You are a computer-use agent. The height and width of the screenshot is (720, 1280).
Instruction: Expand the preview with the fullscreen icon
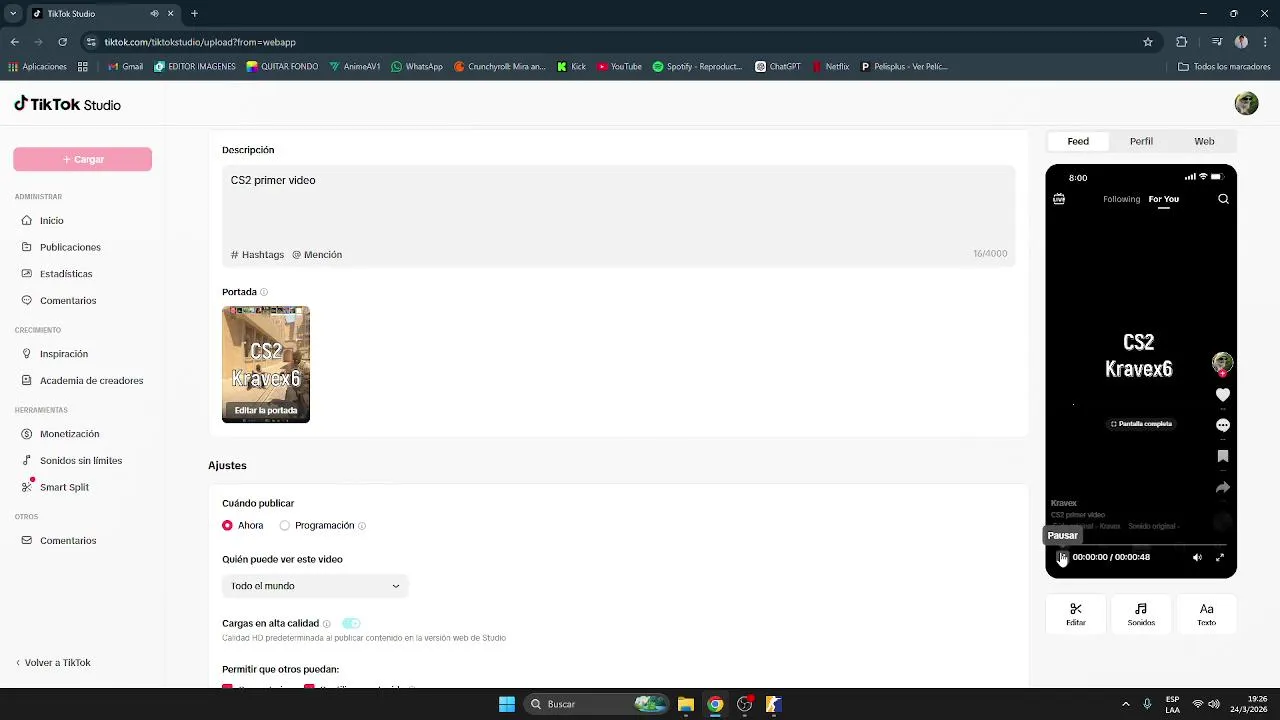1220,557
